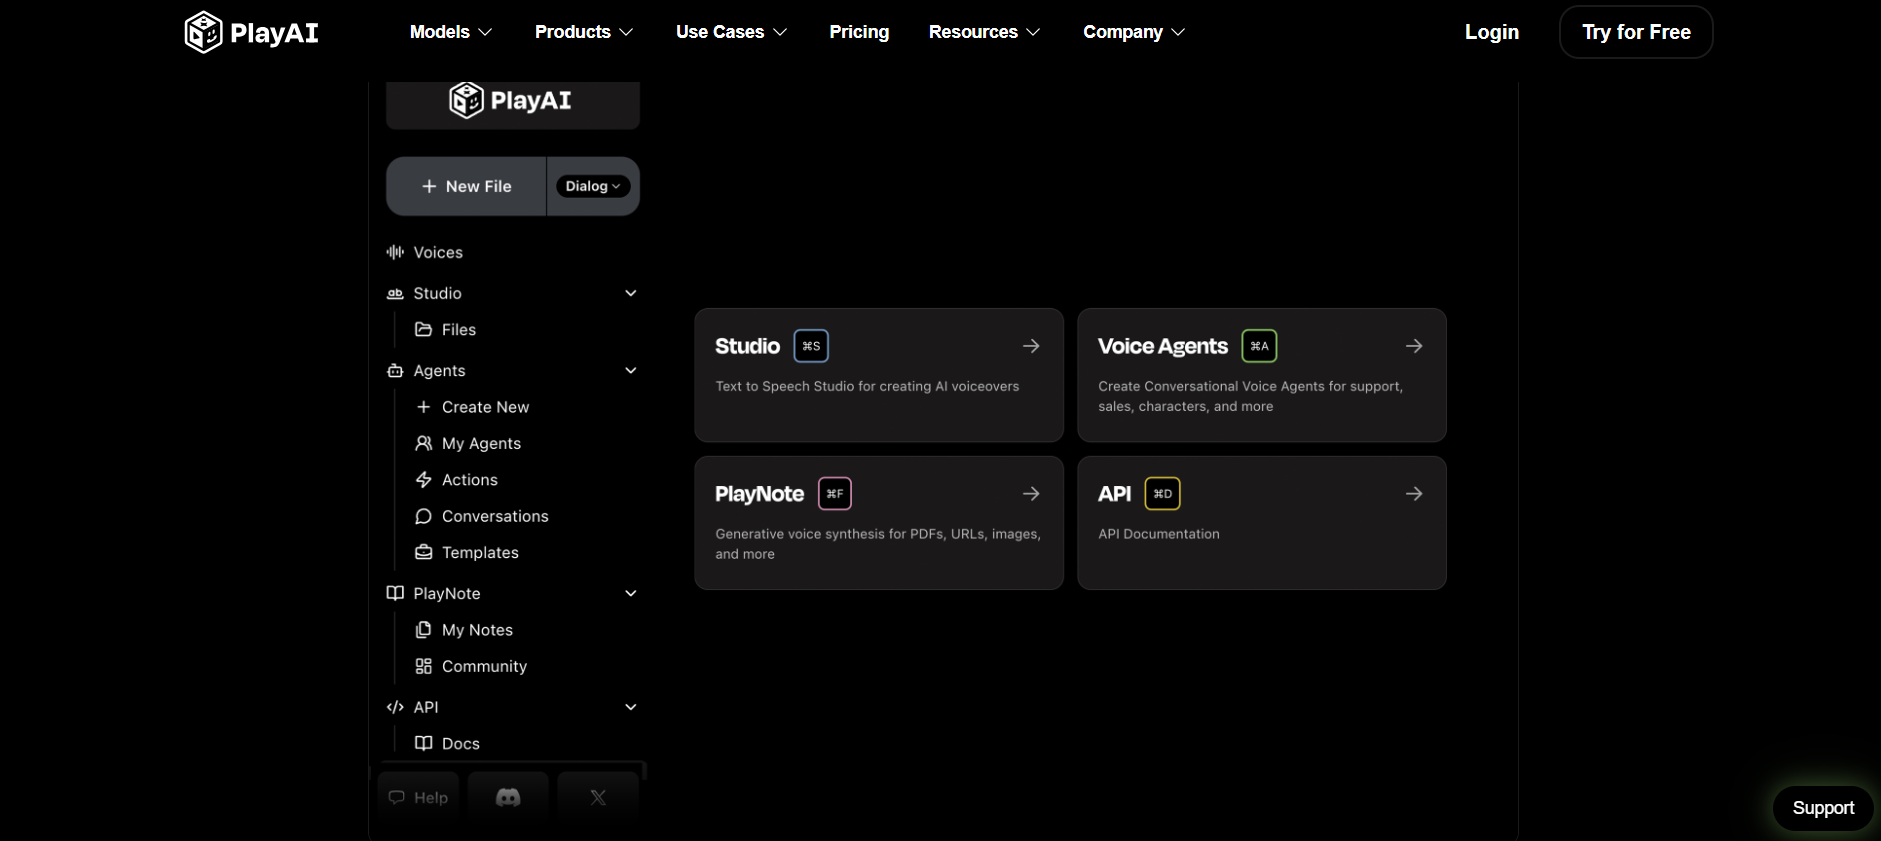Collapse the Agents section chevron

click(x=631, y=370)
